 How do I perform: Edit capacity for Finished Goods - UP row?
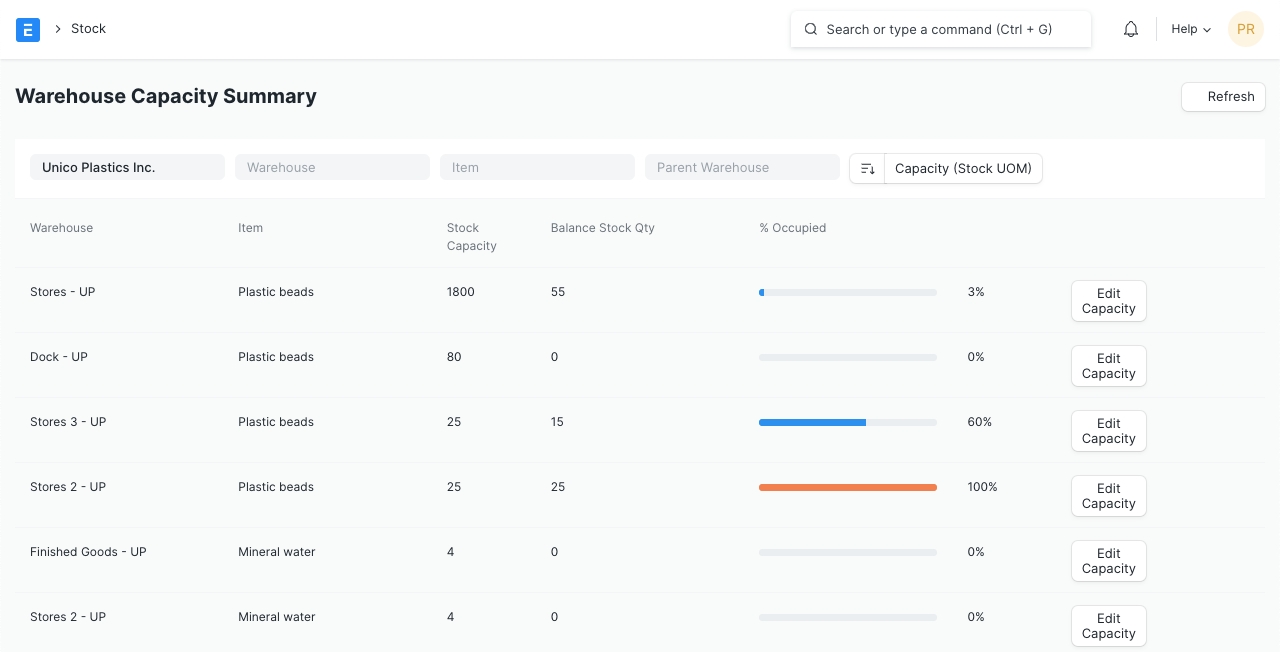1108,561
